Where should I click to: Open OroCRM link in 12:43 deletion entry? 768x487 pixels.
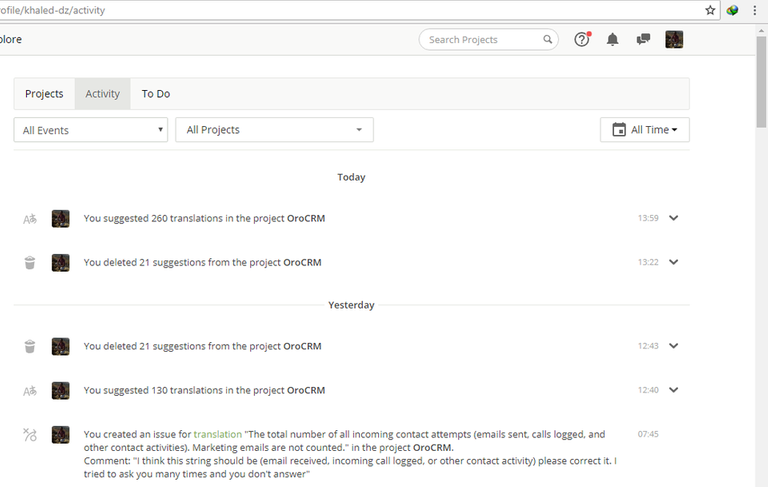[x=302, y=346]
